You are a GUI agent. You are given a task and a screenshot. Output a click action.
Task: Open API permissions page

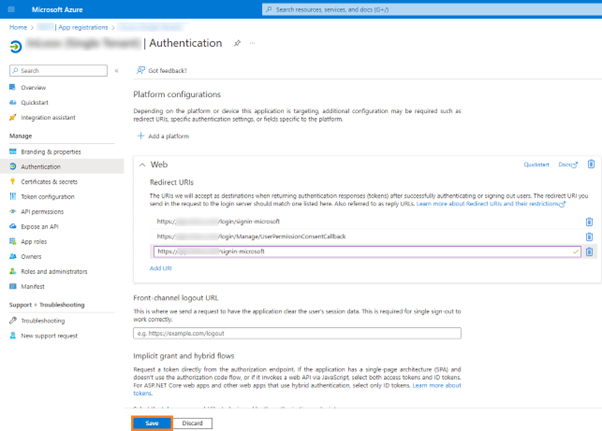click(x=42, y=211)
